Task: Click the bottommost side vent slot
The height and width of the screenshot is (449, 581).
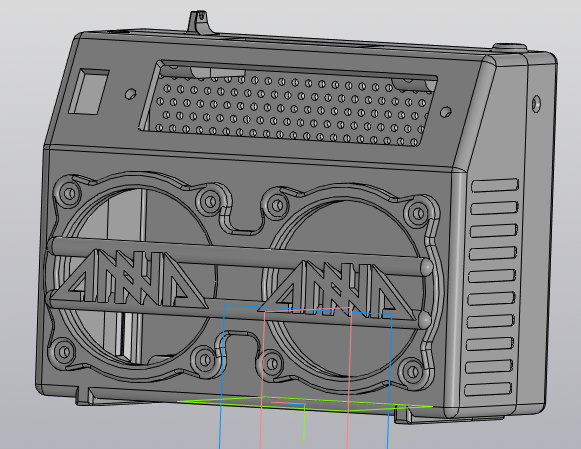Action: pos(488,390)
